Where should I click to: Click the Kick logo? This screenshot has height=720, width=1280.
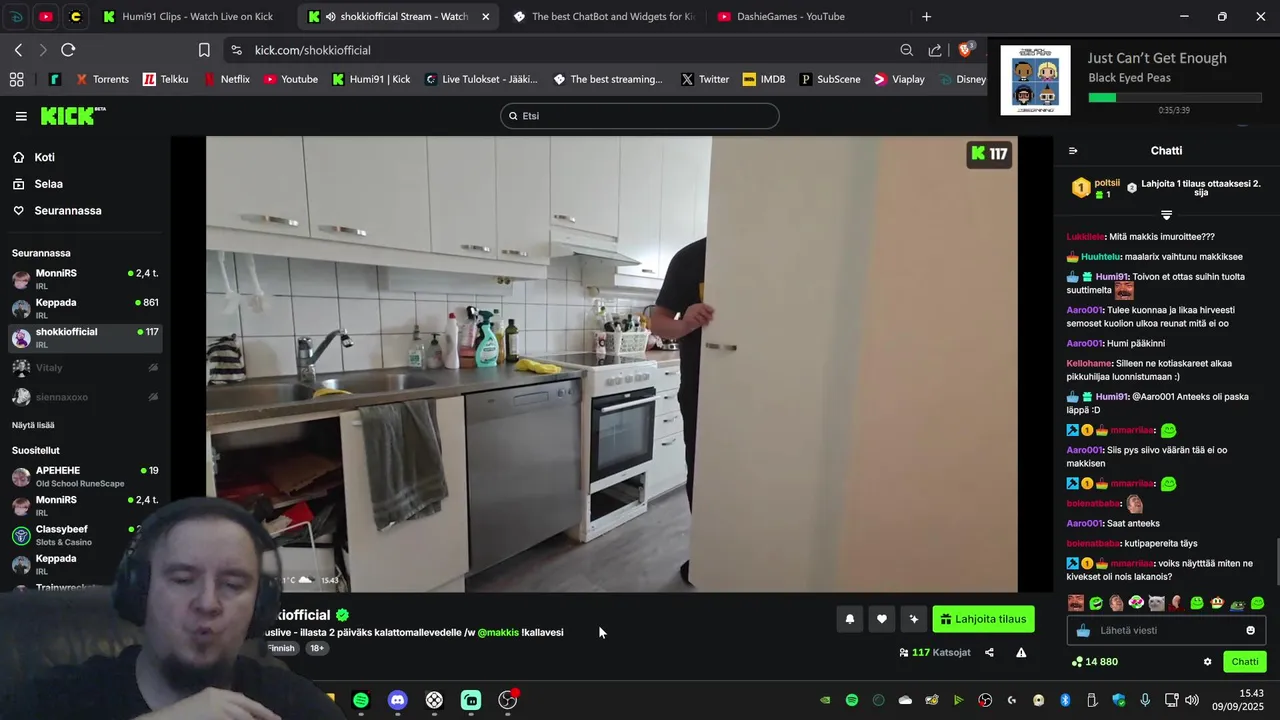(x=73, y=116)
